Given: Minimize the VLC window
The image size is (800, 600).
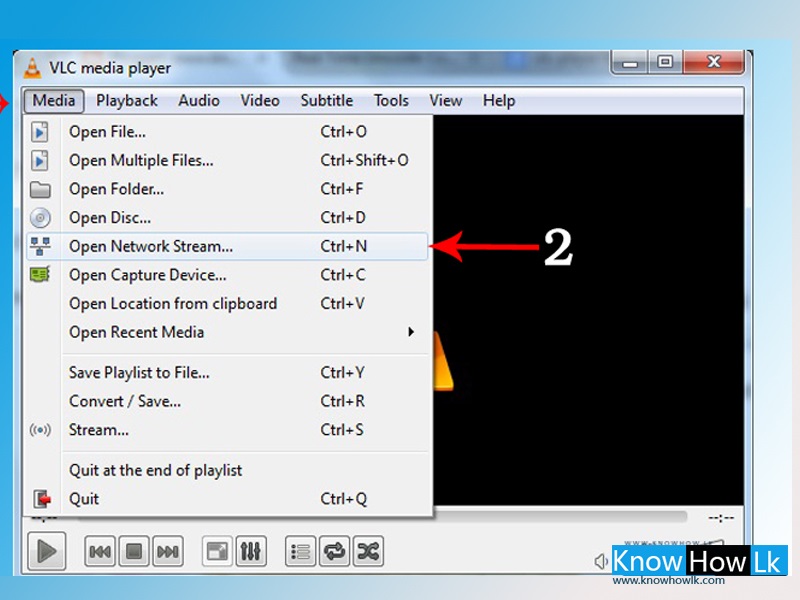Looking at the screenshot, I should pyautogui.click(x=630, y=62).
